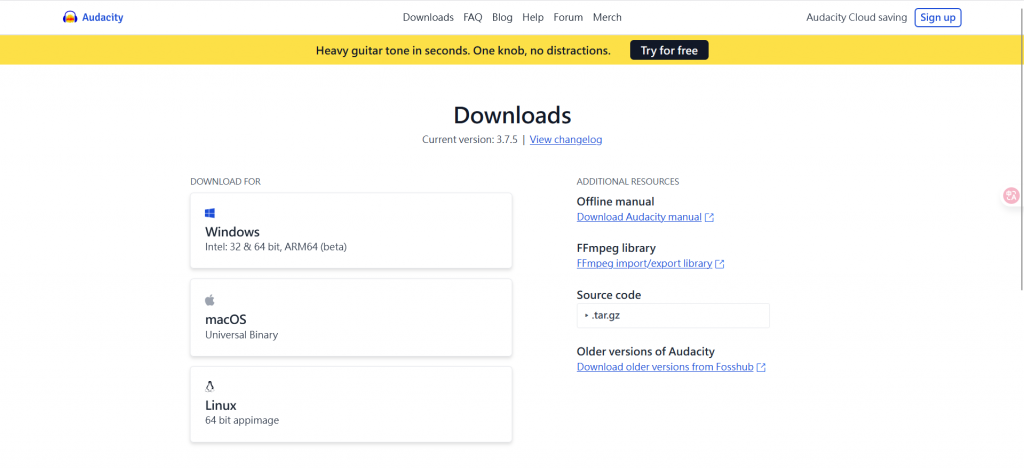
Task: Click the yellow banner guitar tone text
Action: click(x=463, y=50)
